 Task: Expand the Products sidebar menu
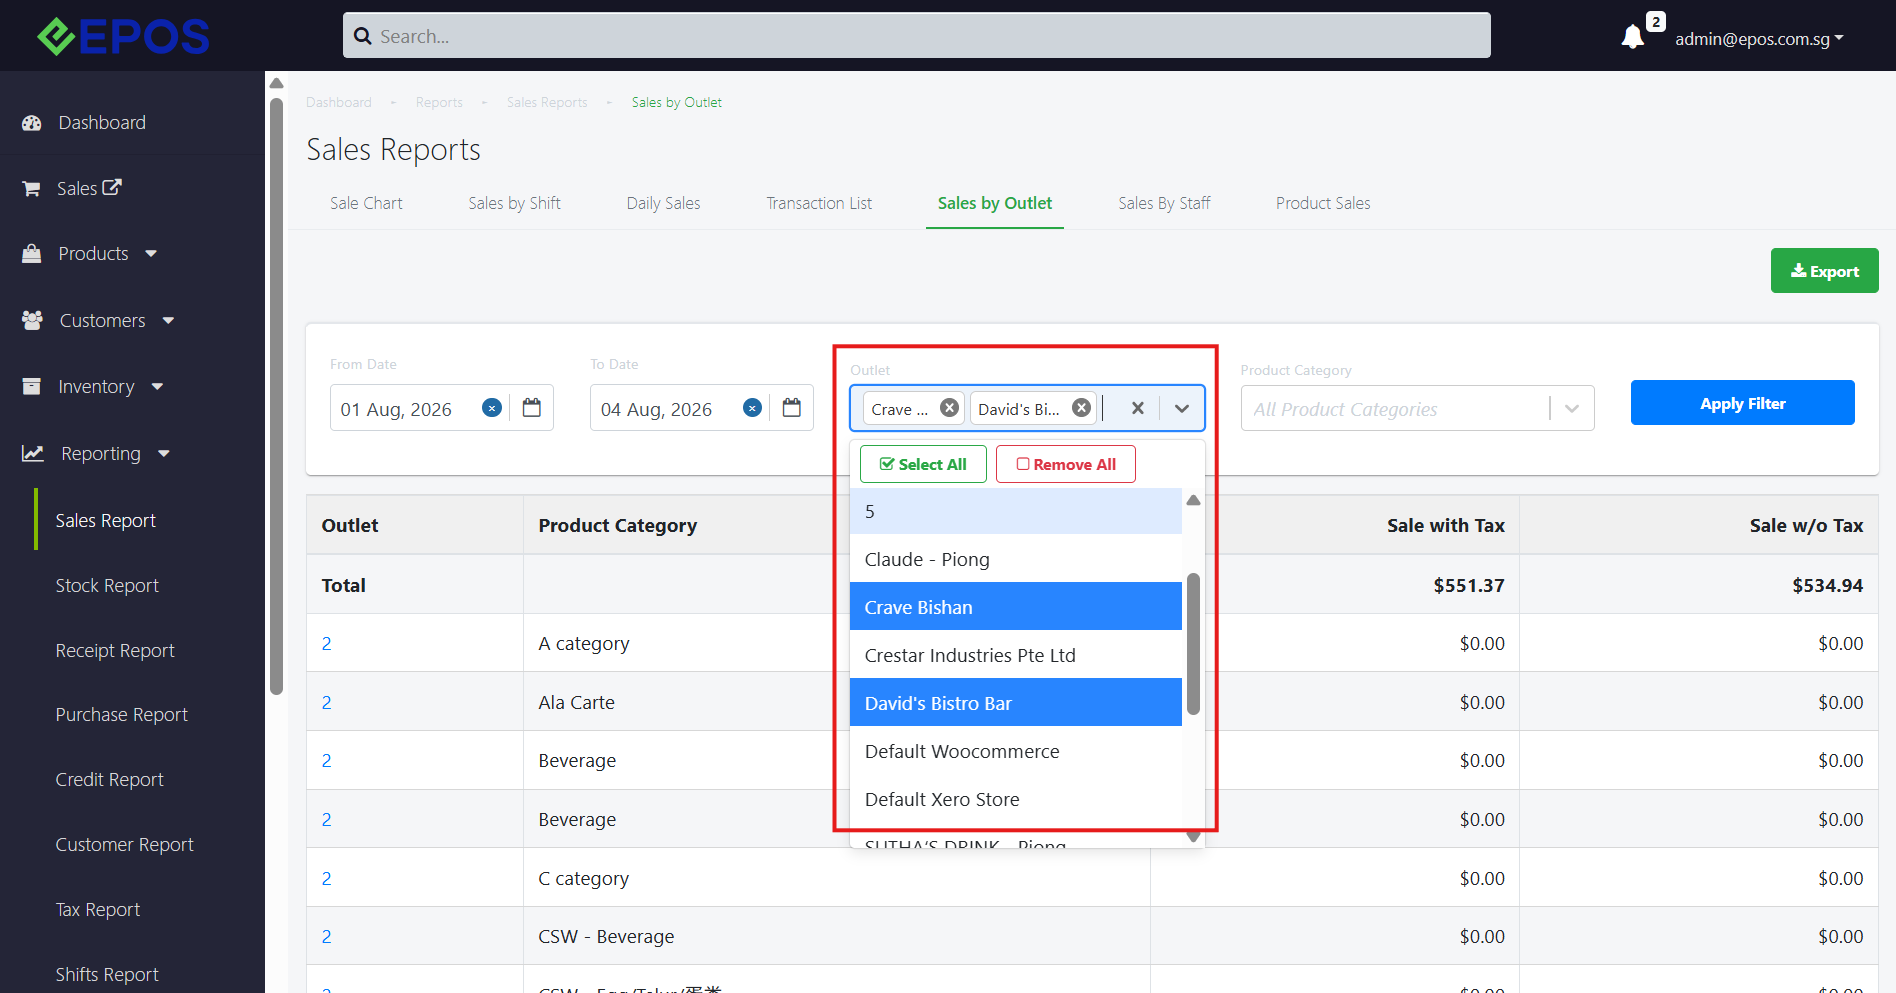point(151,254)
